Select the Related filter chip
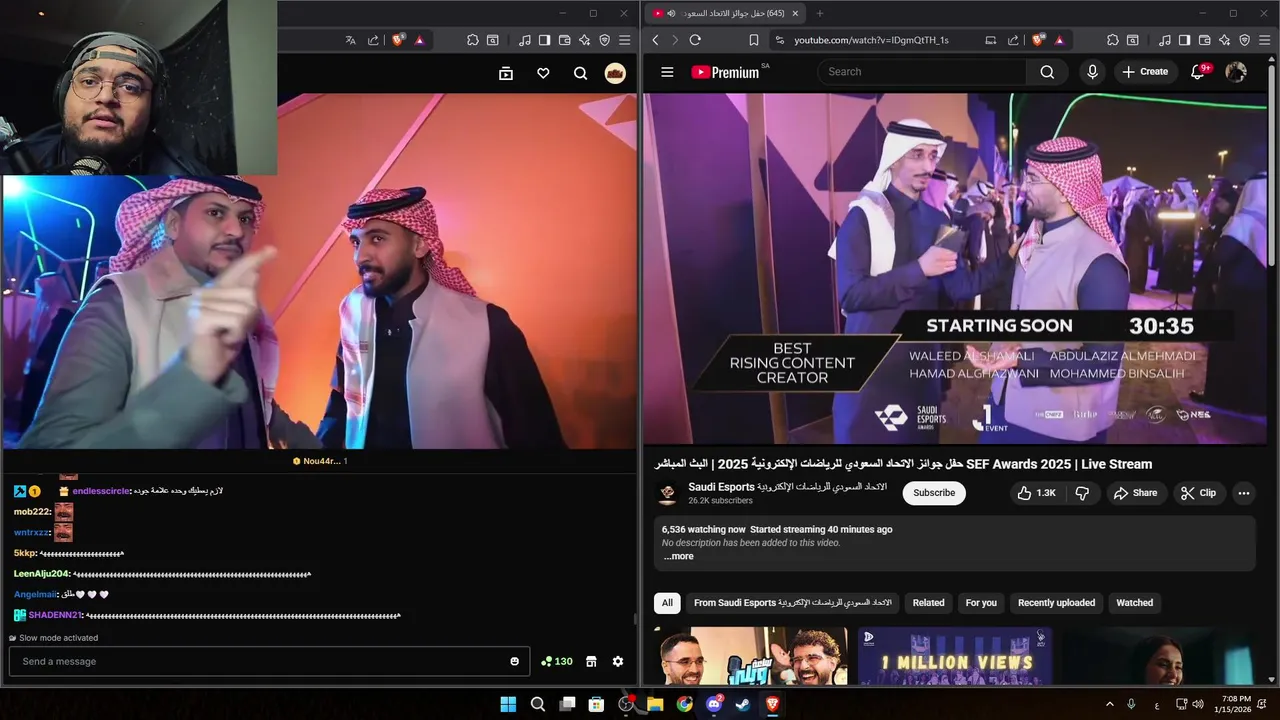The height and width of the screenshot is (720, 1280). [928, 603]
